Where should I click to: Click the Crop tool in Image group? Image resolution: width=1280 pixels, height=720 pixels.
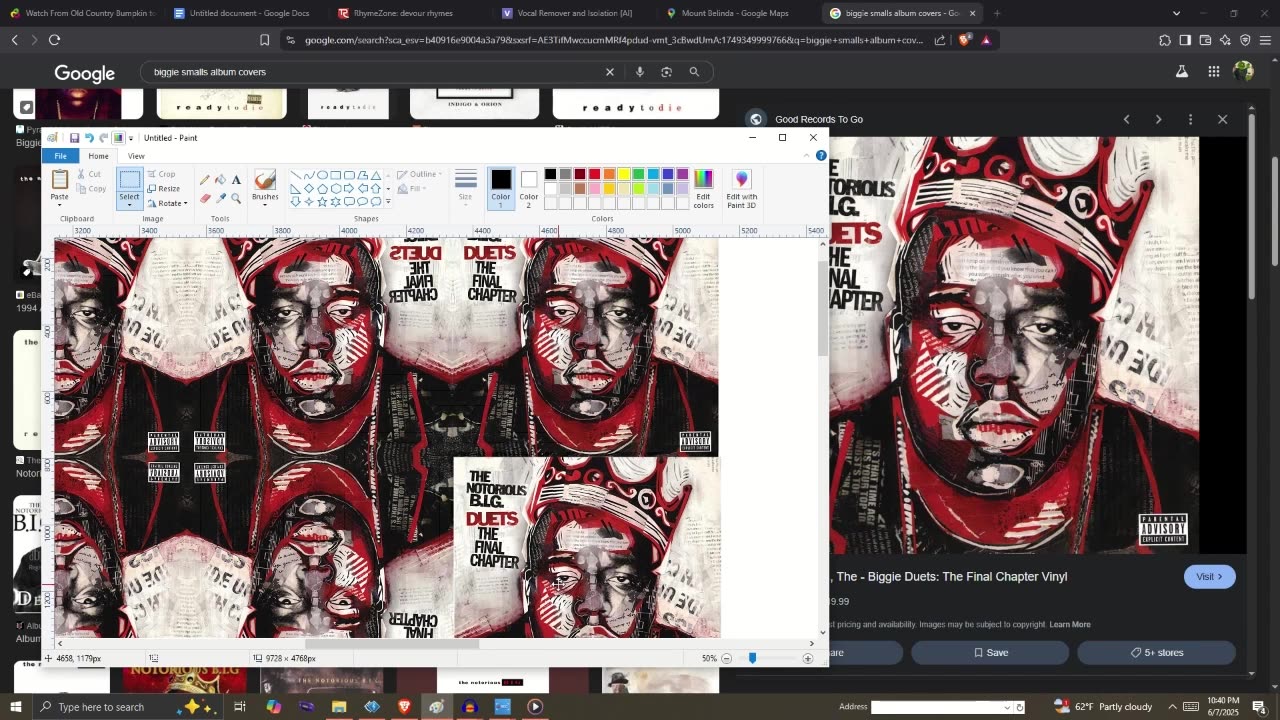tap(161, 174)
